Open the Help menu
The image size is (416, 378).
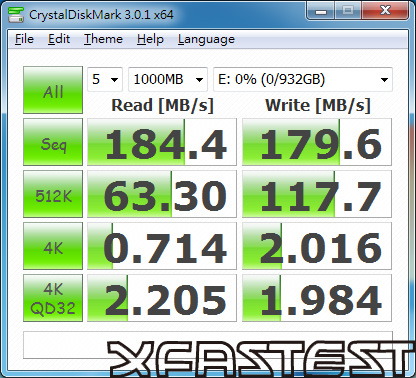[150, 39]
